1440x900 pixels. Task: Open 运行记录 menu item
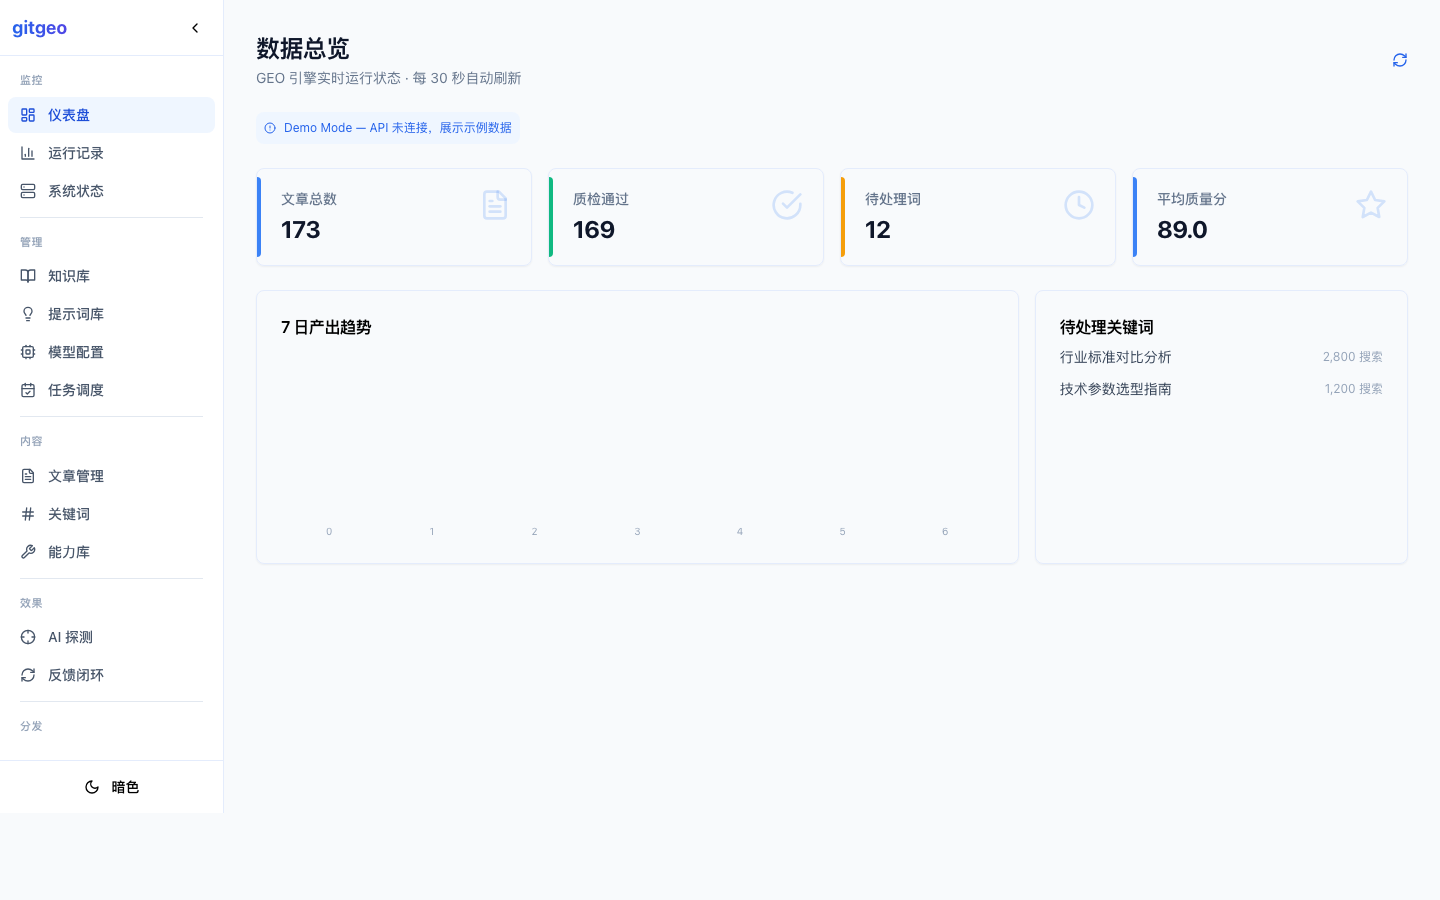coord(111,153)
